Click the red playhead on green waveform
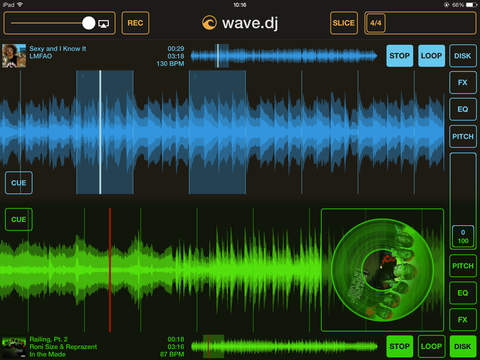Screen dimensions: 480x360 [x=110, y=270]
